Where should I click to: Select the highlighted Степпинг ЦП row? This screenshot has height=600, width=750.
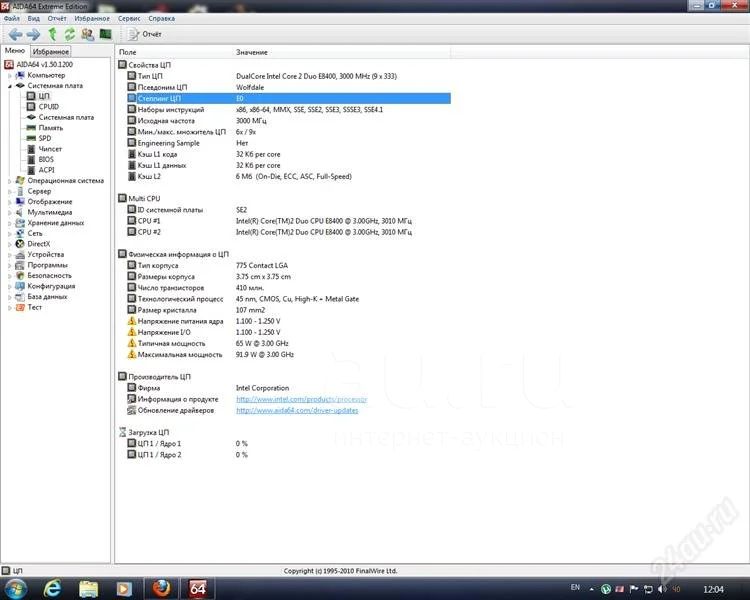click(283, 99)
